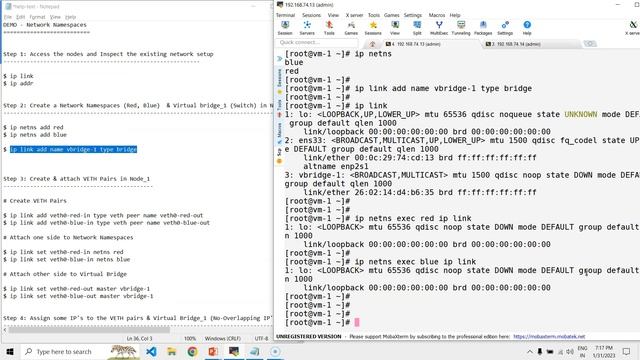Image resolution: width=640 pixels, height=360 pixels.
Task: Click the 'ip netns exec red ip link' command
Action: tap(413, 218)
